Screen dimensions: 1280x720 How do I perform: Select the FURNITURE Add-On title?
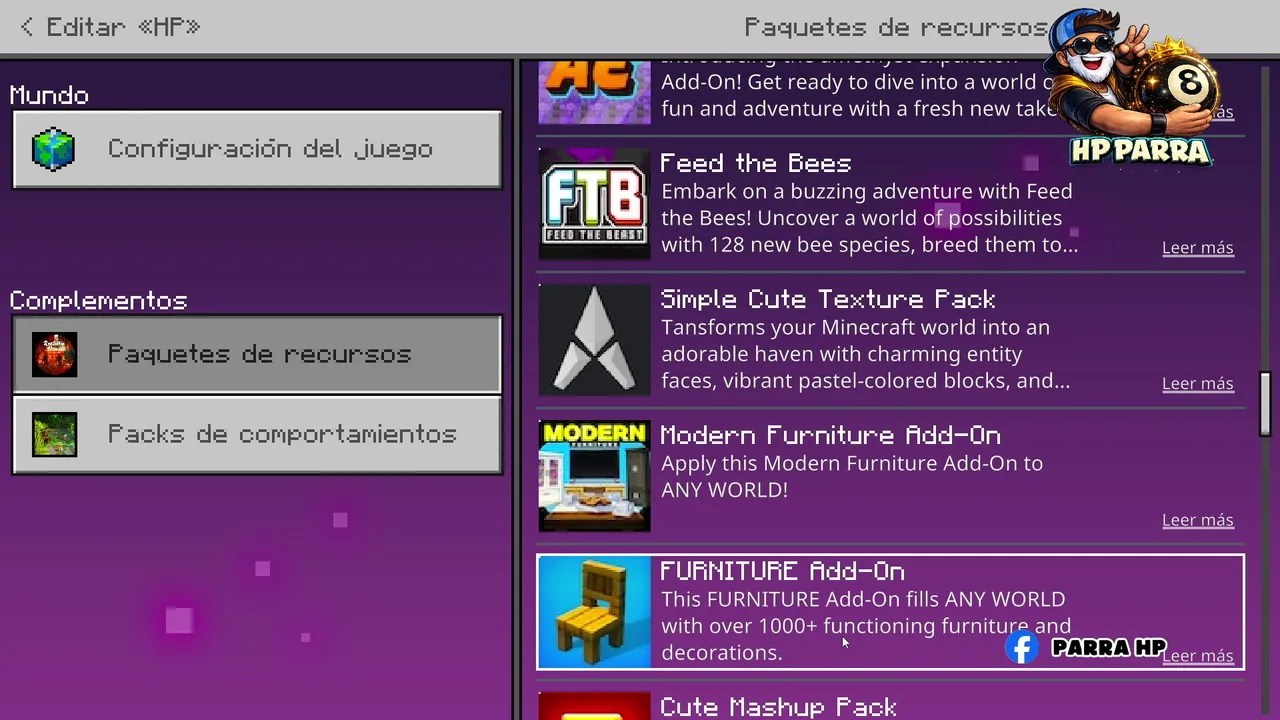[782, 571]
